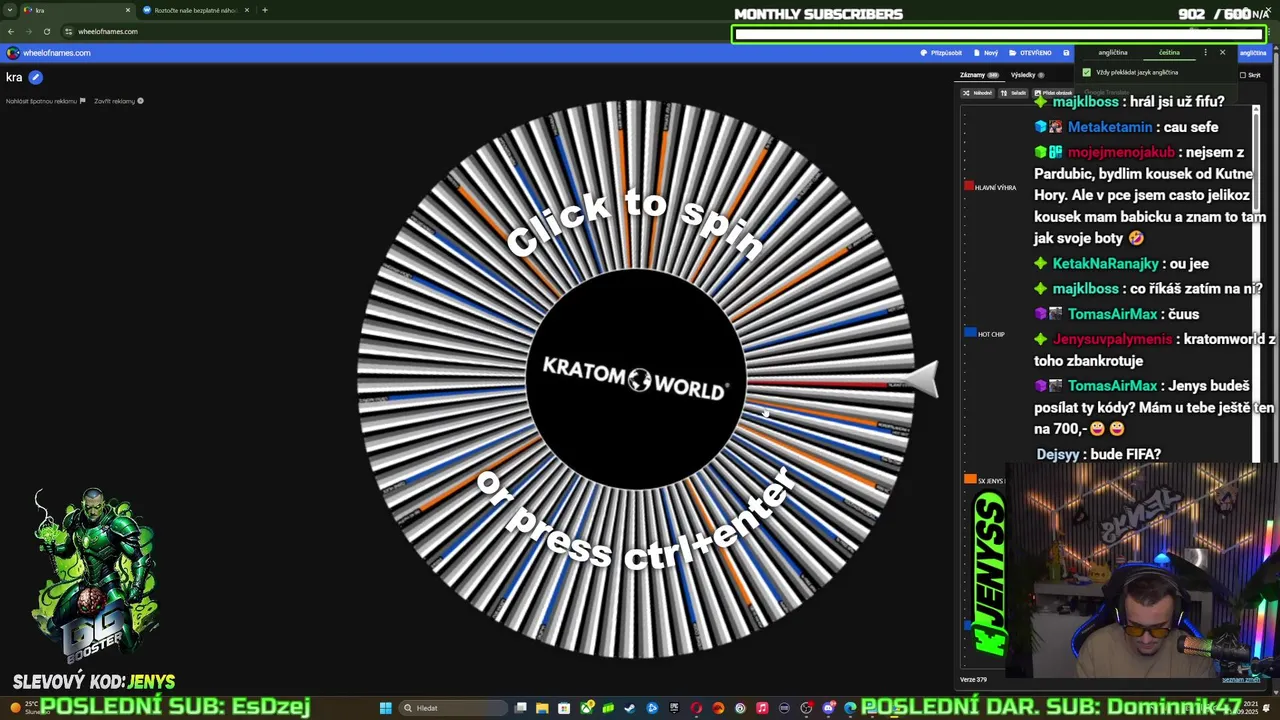Close the Google Translate popup
This screenshot has height=720, width=1280.
coord(1222,52)
